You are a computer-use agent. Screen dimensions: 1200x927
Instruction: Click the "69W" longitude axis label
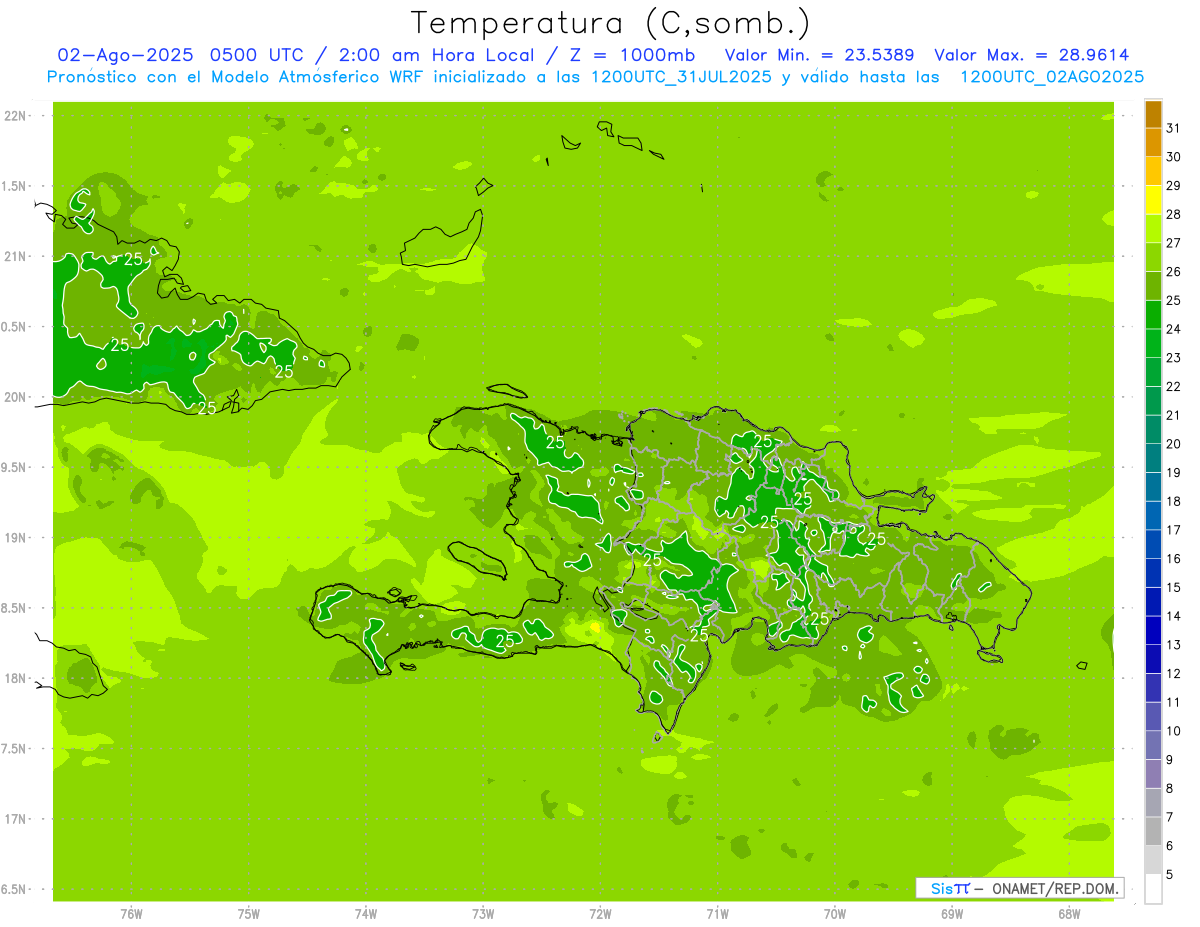tap(952, 914)
